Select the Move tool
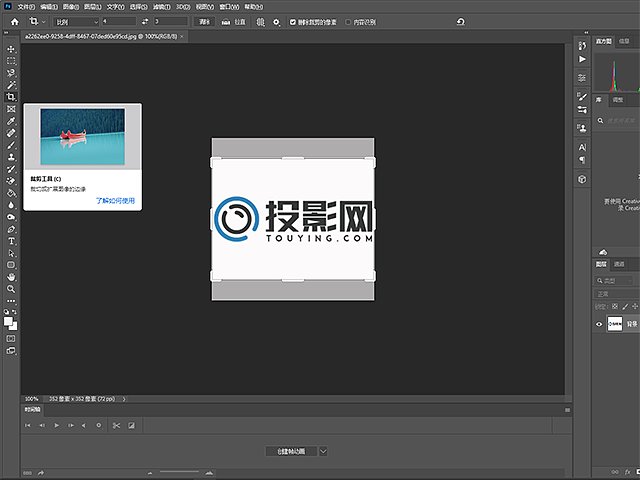The width and height of the screenshot is (640, 480). click(x=11, y=49)
